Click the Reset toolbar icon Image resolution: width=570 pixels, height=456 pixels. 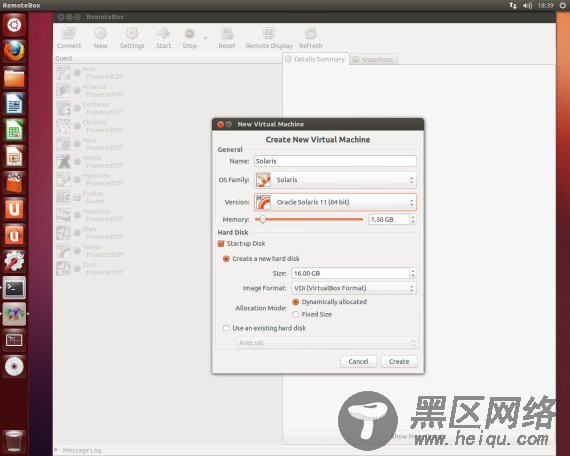227,38
